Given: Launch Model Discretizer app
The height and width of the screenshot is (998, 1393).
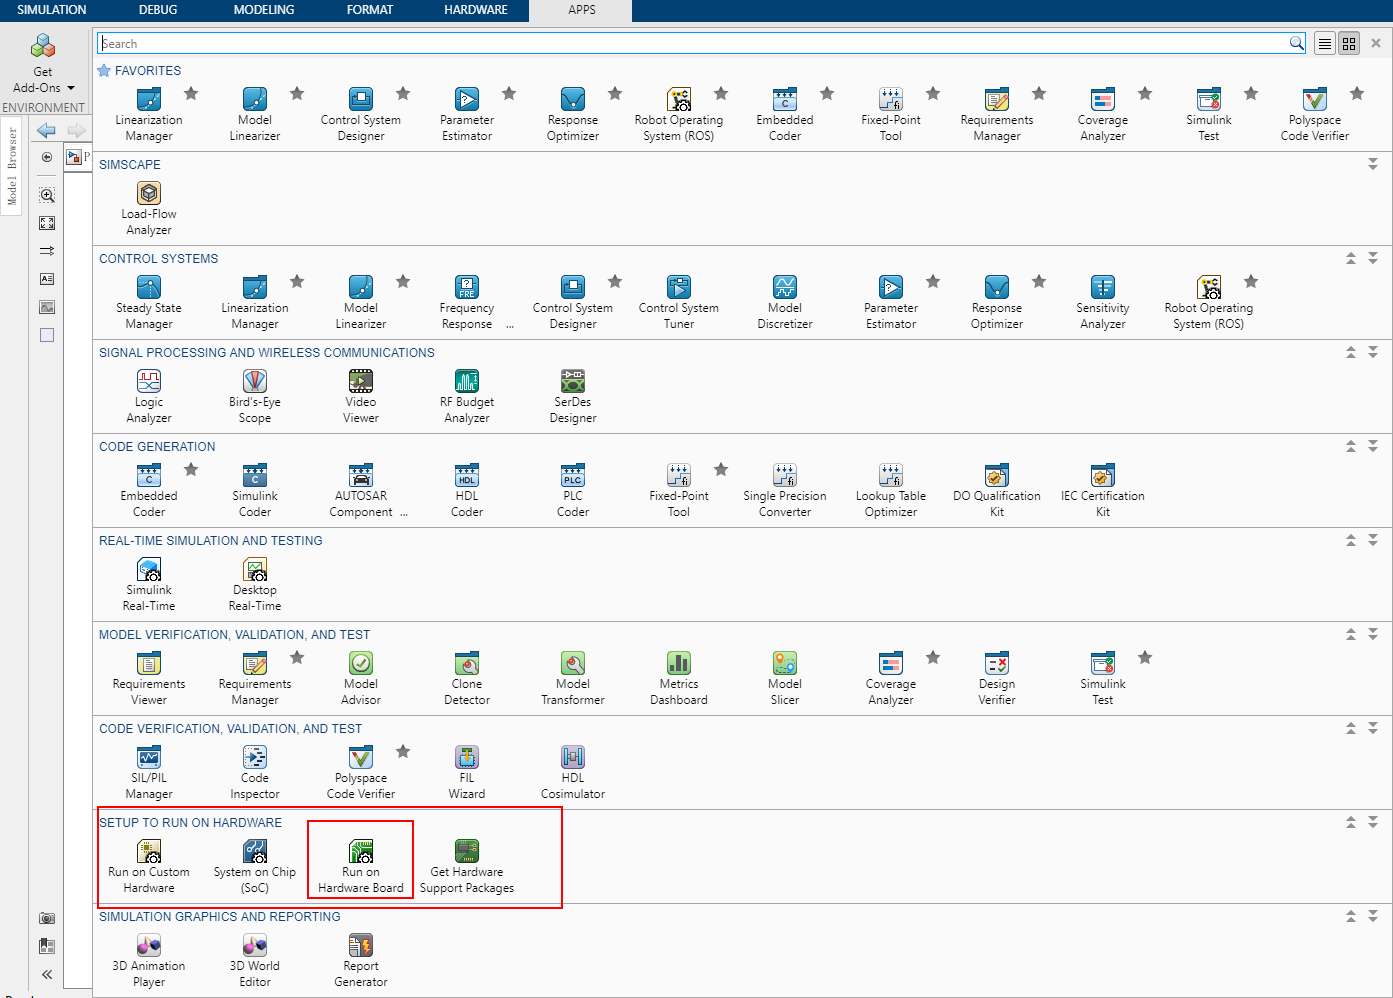Looking at the screenshot, I should tap(785, 302).
